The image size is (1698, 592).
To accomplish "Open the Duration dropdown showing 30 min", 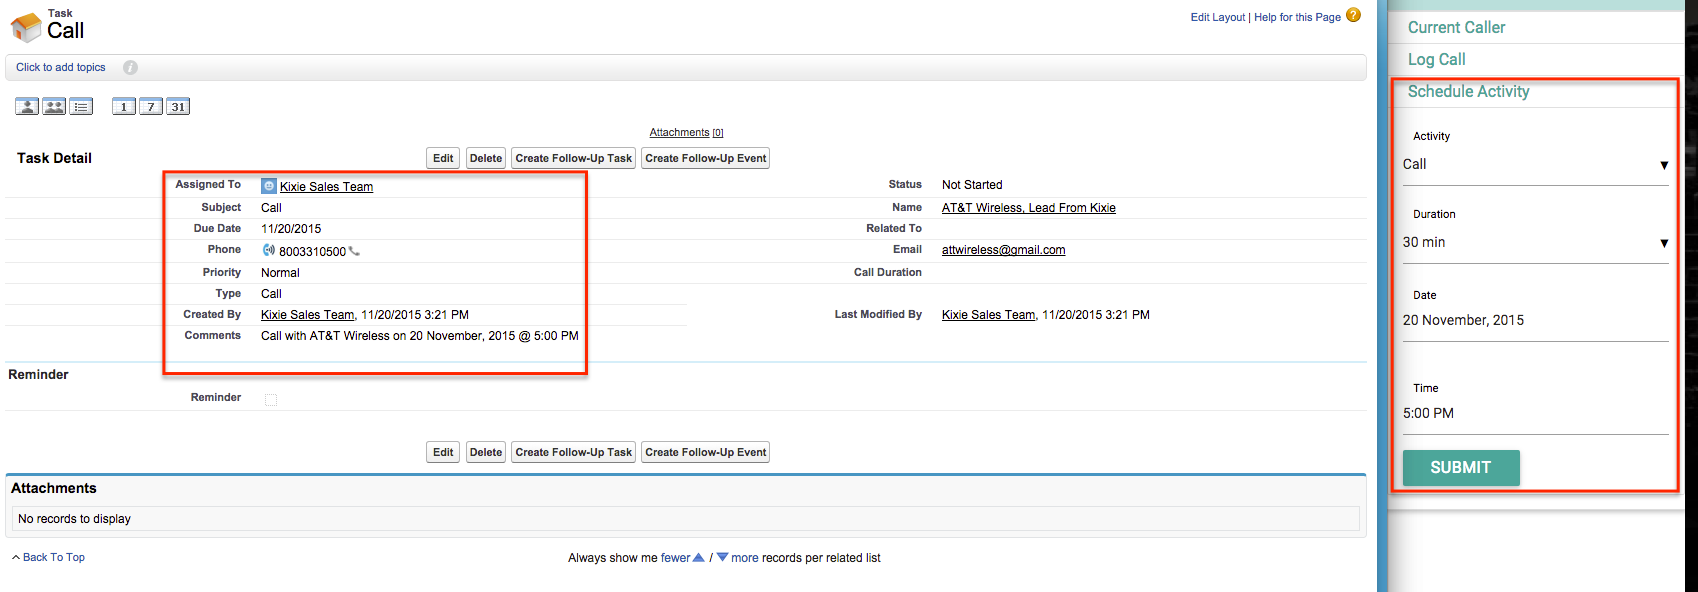I will point(1535,243).
